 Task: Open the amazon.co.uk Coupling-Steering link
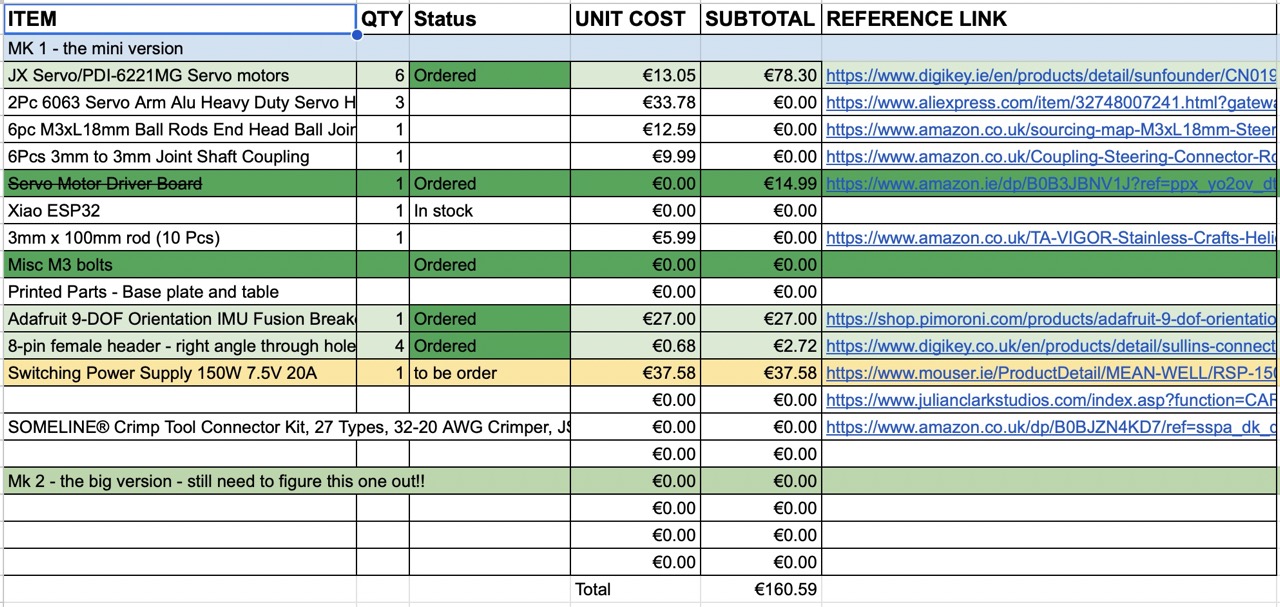click(x=1051, y=156)
